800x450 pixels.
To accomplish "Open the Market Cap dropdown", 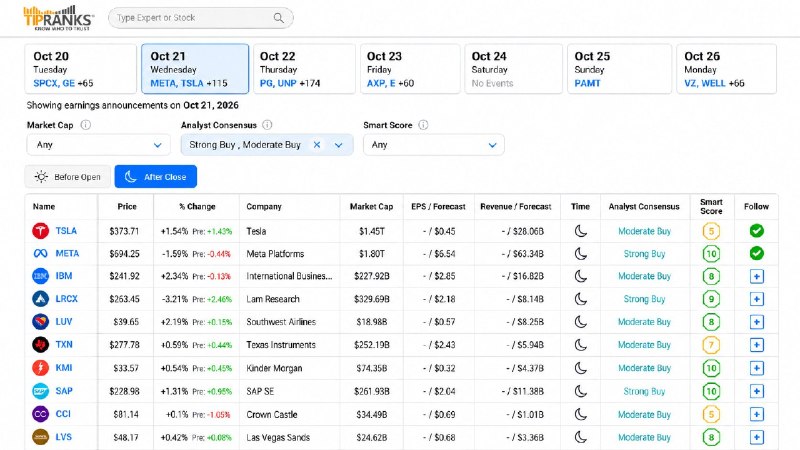I will [x=98, y=145].
